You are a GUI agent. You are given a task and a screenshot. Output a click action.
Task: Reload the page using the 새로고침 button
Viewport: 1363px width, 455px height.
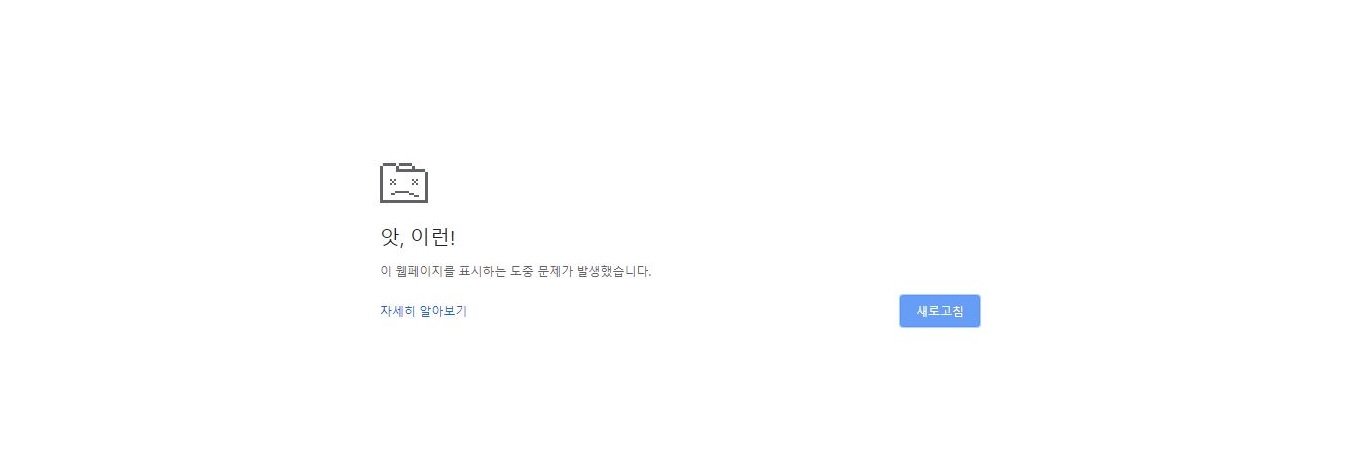[939, 311]
